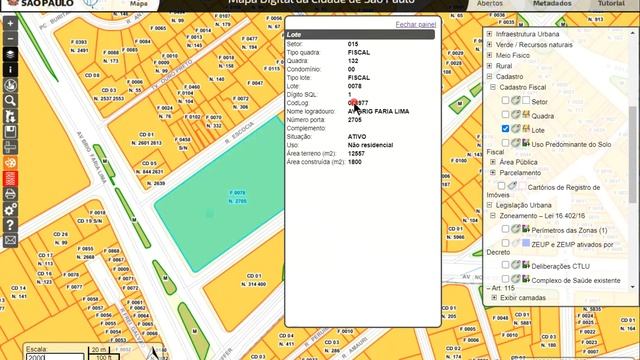Image resolution: width=640 pixels, height=360 pixels.
Task: Open the download data tool
Action: tap(10, 85)
